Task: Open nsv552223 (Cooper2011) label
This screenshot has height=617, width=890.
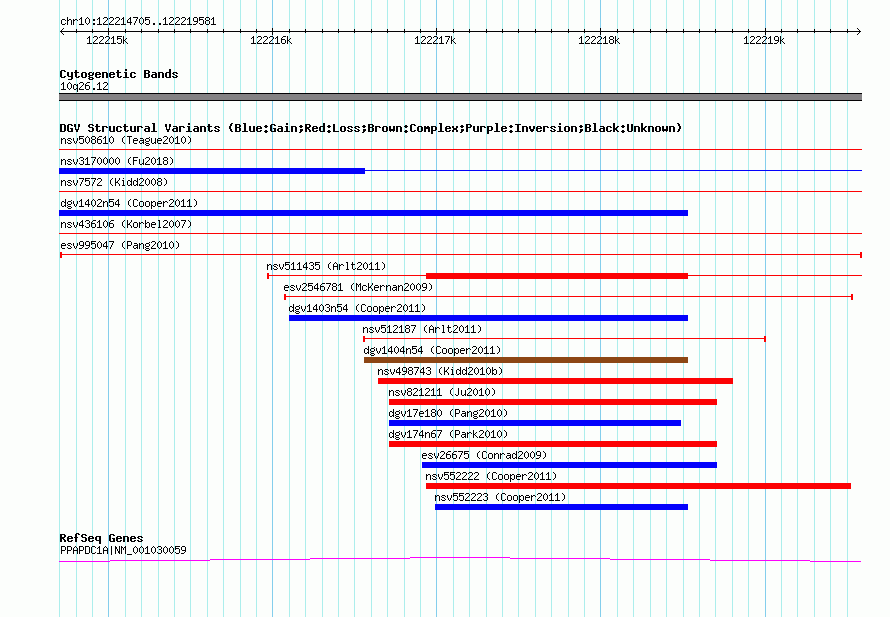Action: pos(500,497)
